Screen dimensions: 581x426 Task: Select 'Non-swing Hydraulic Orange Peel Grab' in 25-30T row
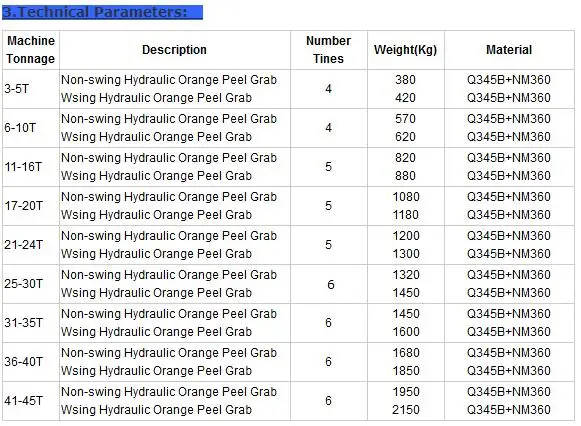click(169, 274)
